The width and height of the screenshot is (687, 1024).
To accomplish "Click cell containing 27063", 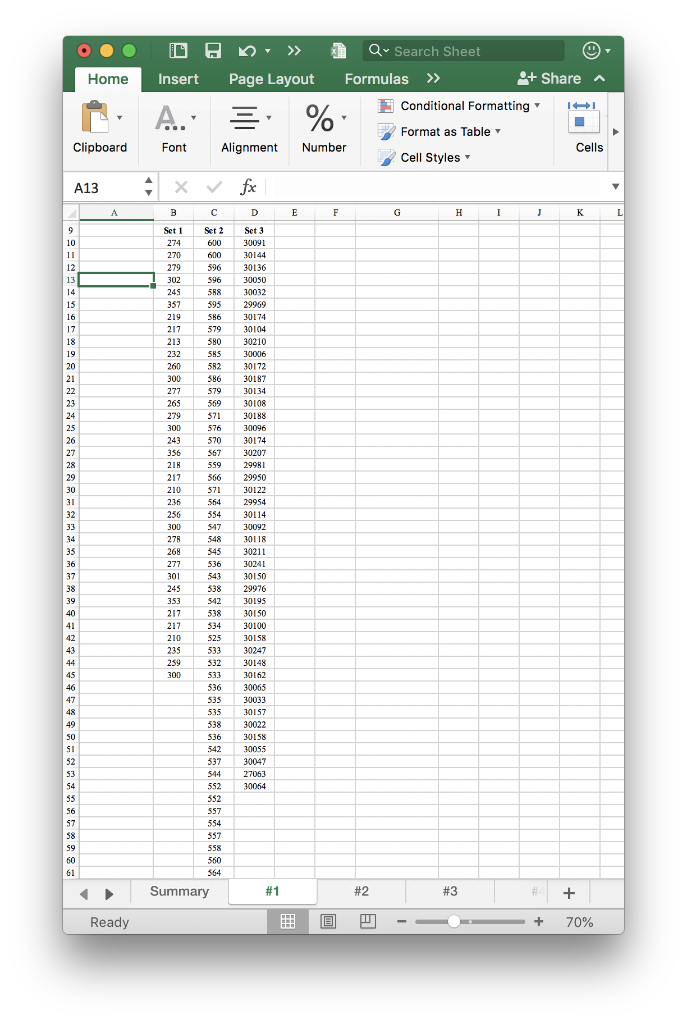I will pos(254,774).
